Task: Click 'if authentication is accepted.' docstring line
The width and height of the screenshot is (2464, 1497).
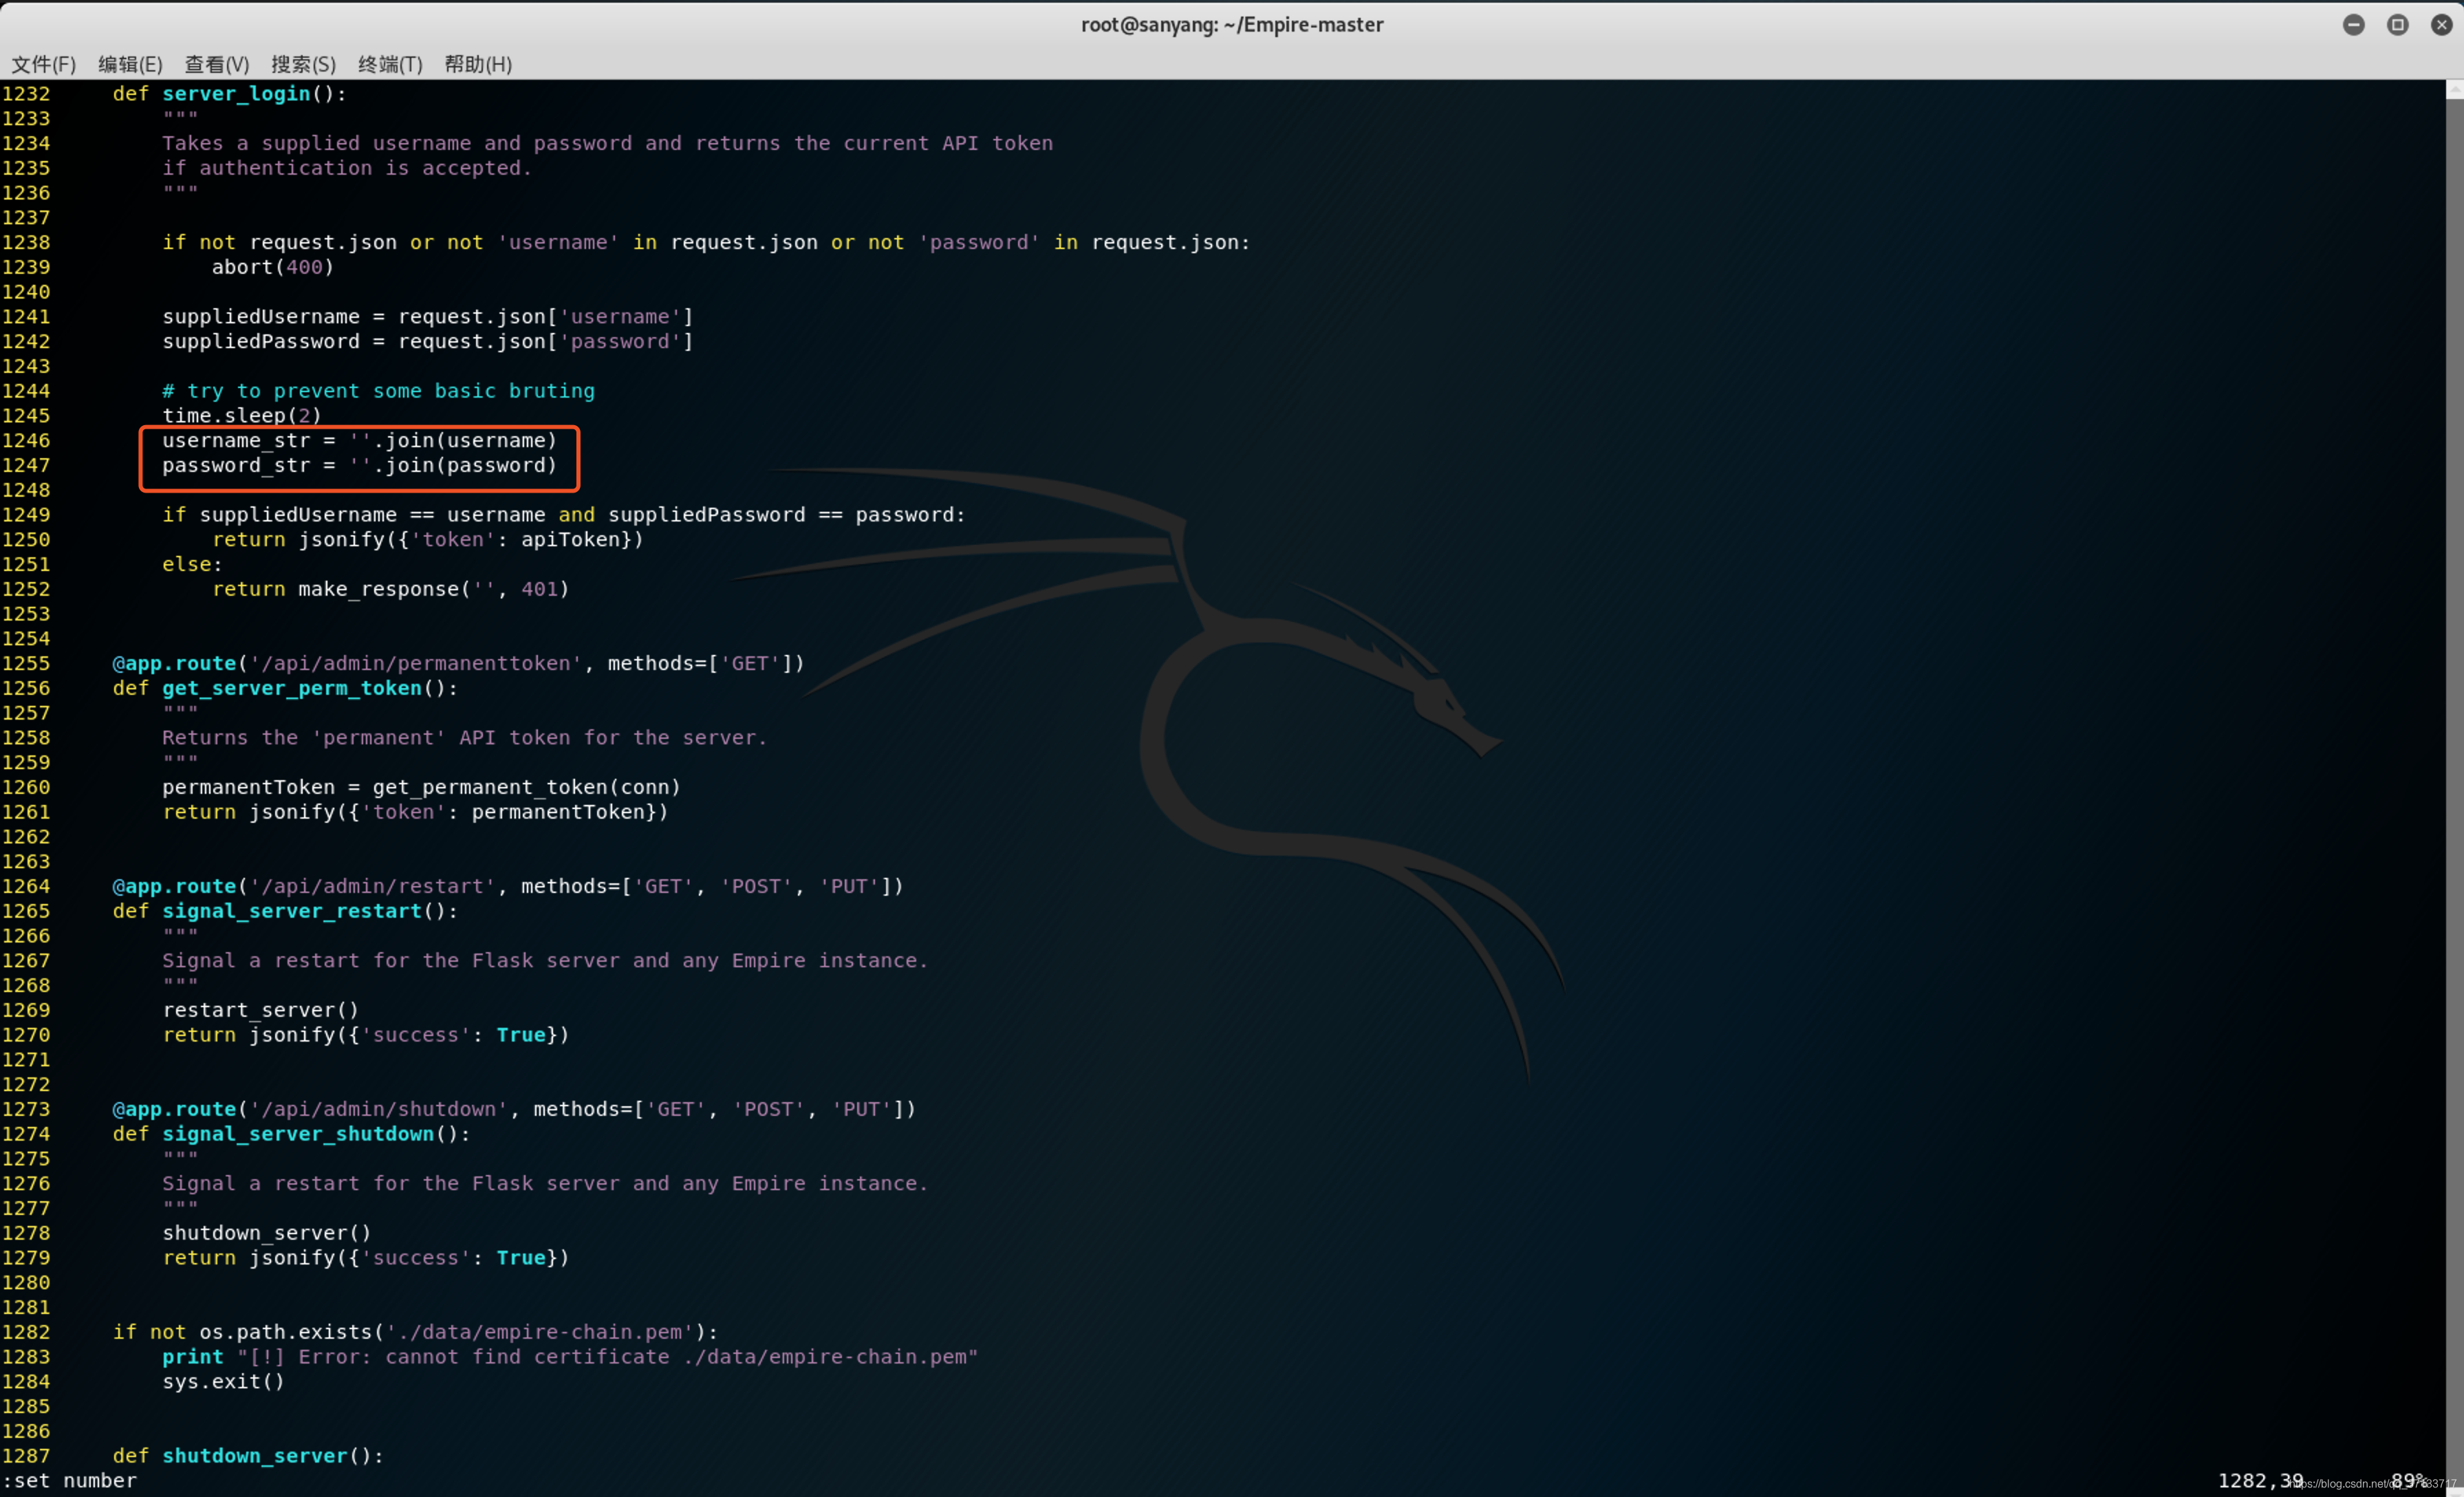Action: click(x=347, y=168)
